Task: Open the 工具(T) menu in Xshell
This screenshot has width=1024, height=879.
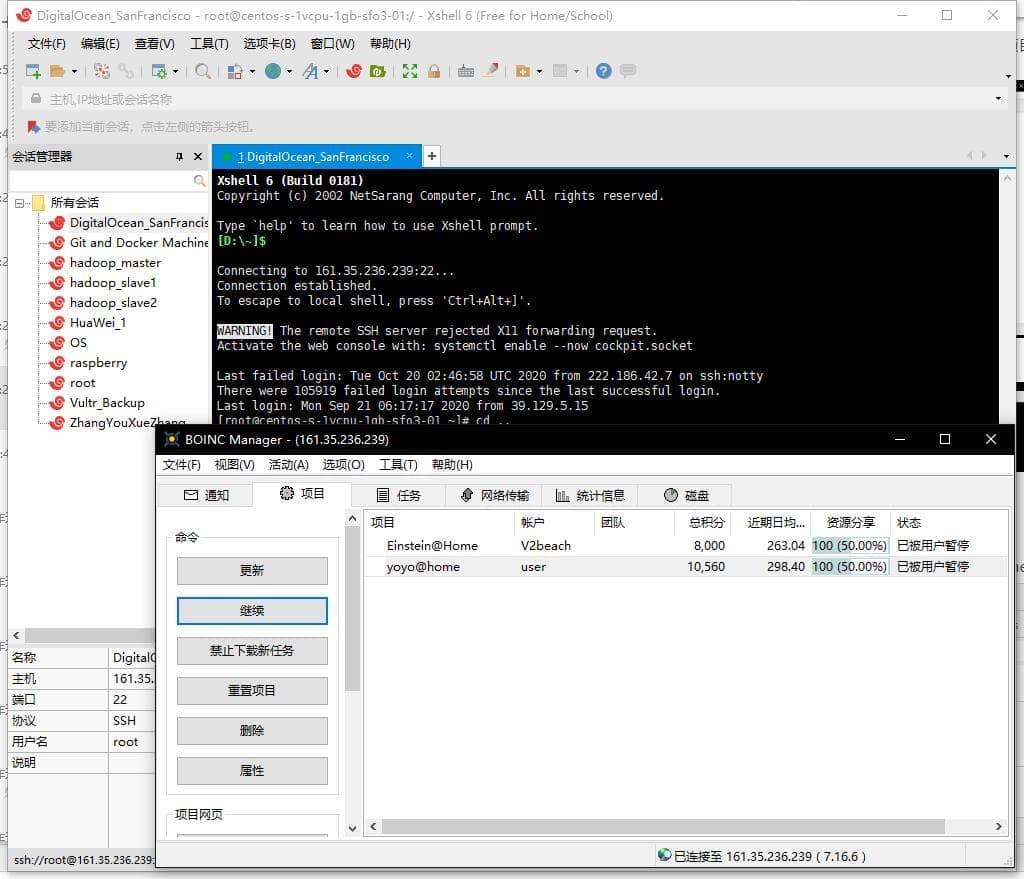Action: click(x=209, y=44)
